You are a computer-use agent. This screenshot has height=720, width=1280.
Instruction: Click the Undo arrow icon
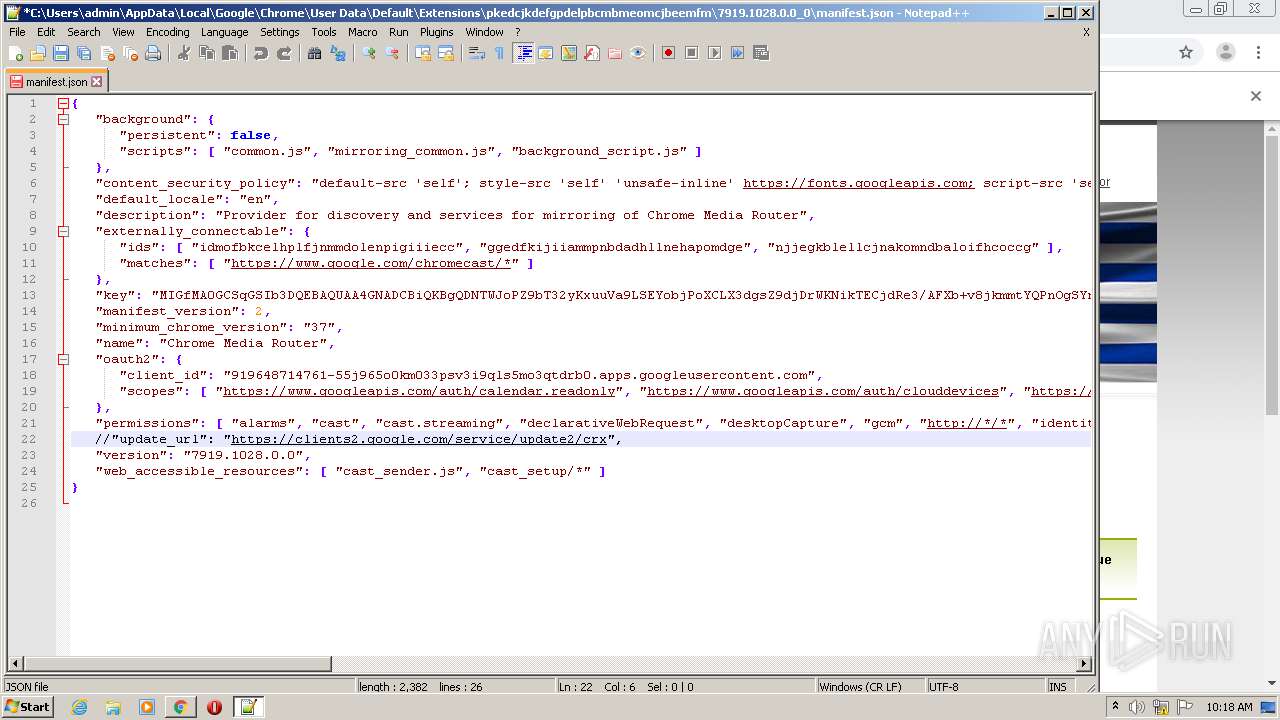point(261,53)
